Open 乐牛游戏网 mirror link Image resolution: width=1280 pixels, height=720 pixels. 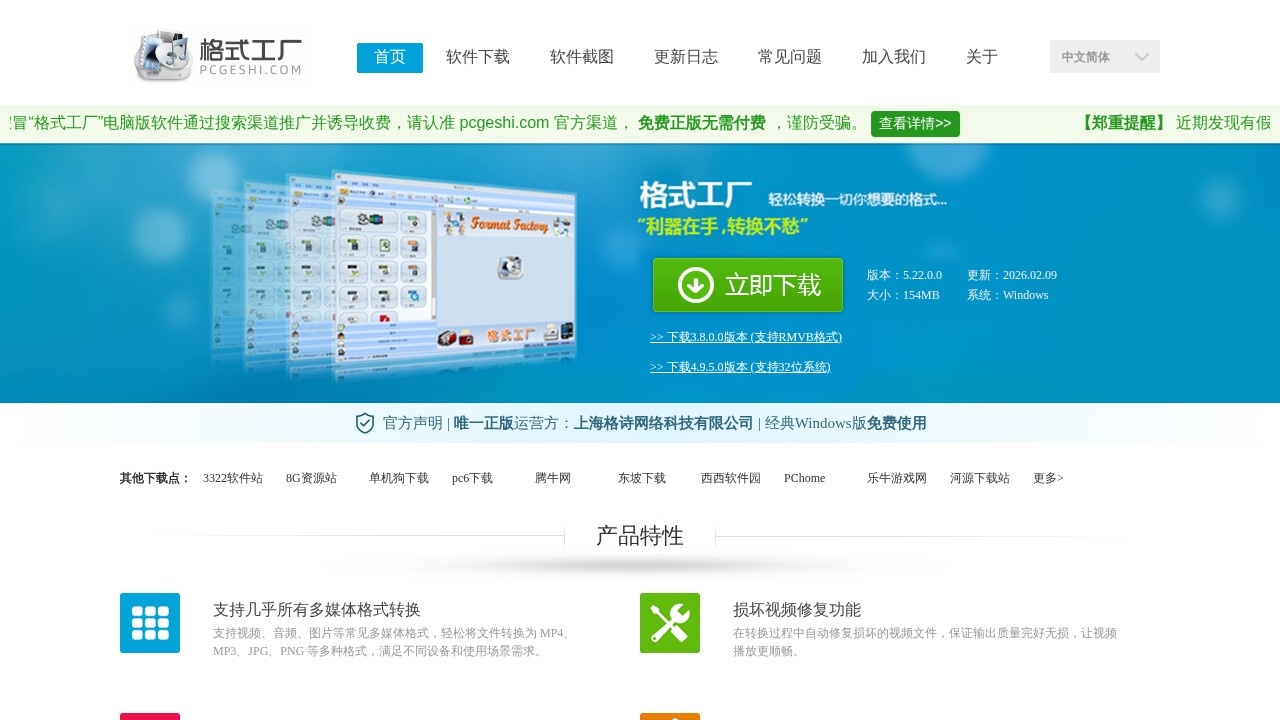click(897, 478)
